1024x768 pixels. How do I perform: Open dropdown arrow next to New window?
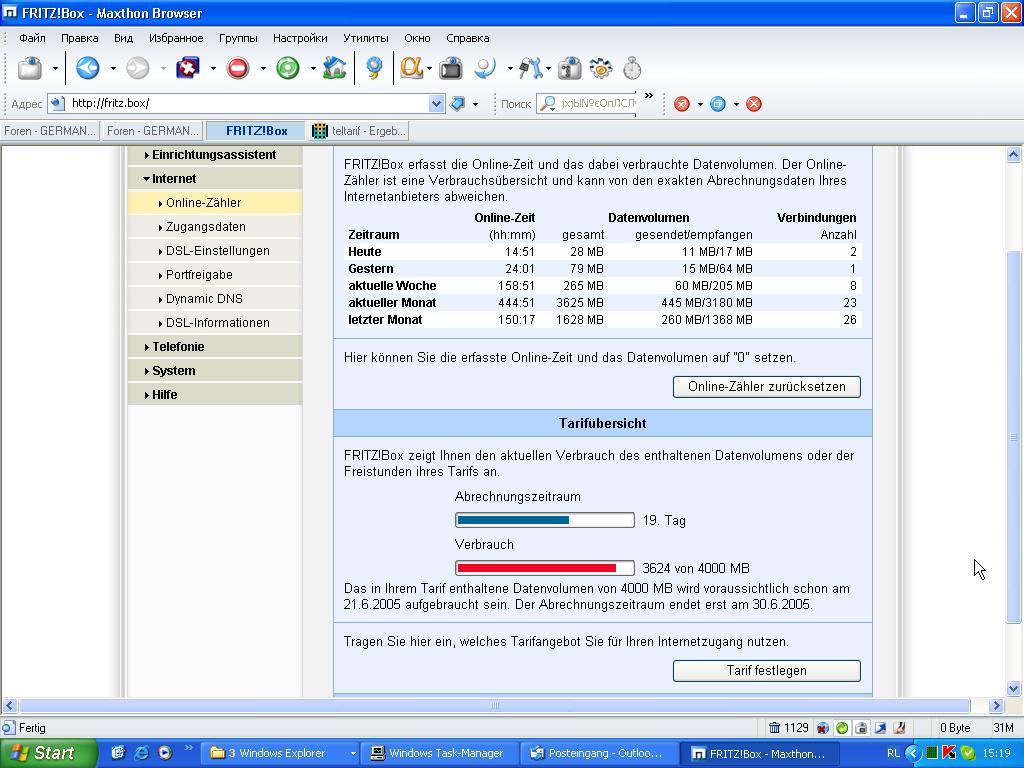(56, 68)
